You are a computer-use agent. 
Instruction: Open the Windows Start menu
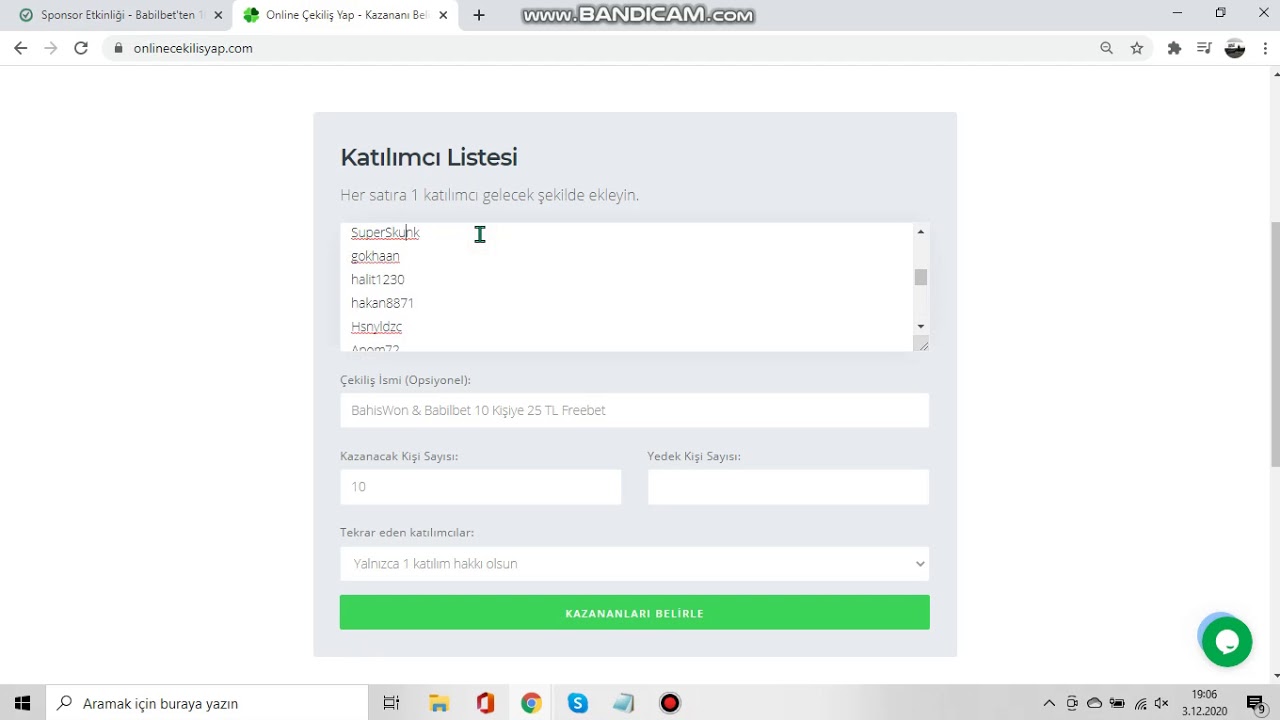tap(23, 703)
